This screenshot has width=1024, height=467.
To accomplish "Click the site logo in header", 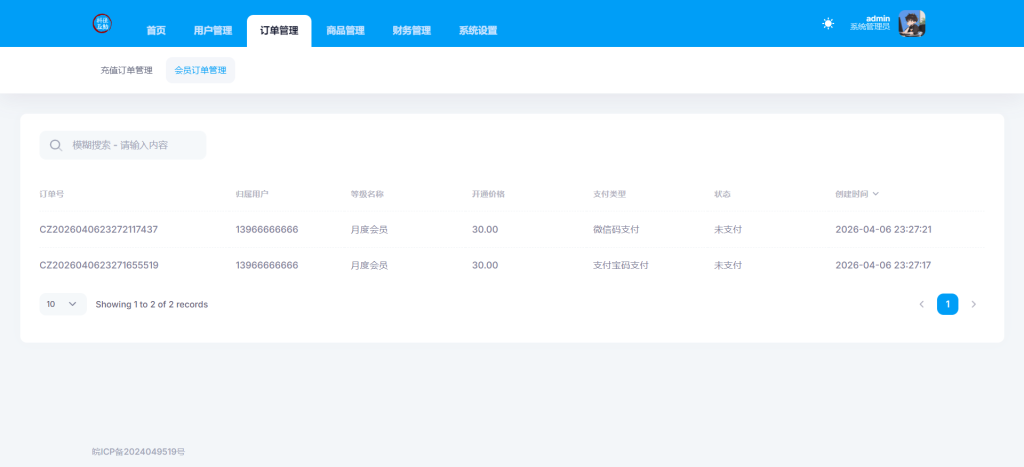I will 102,24.
